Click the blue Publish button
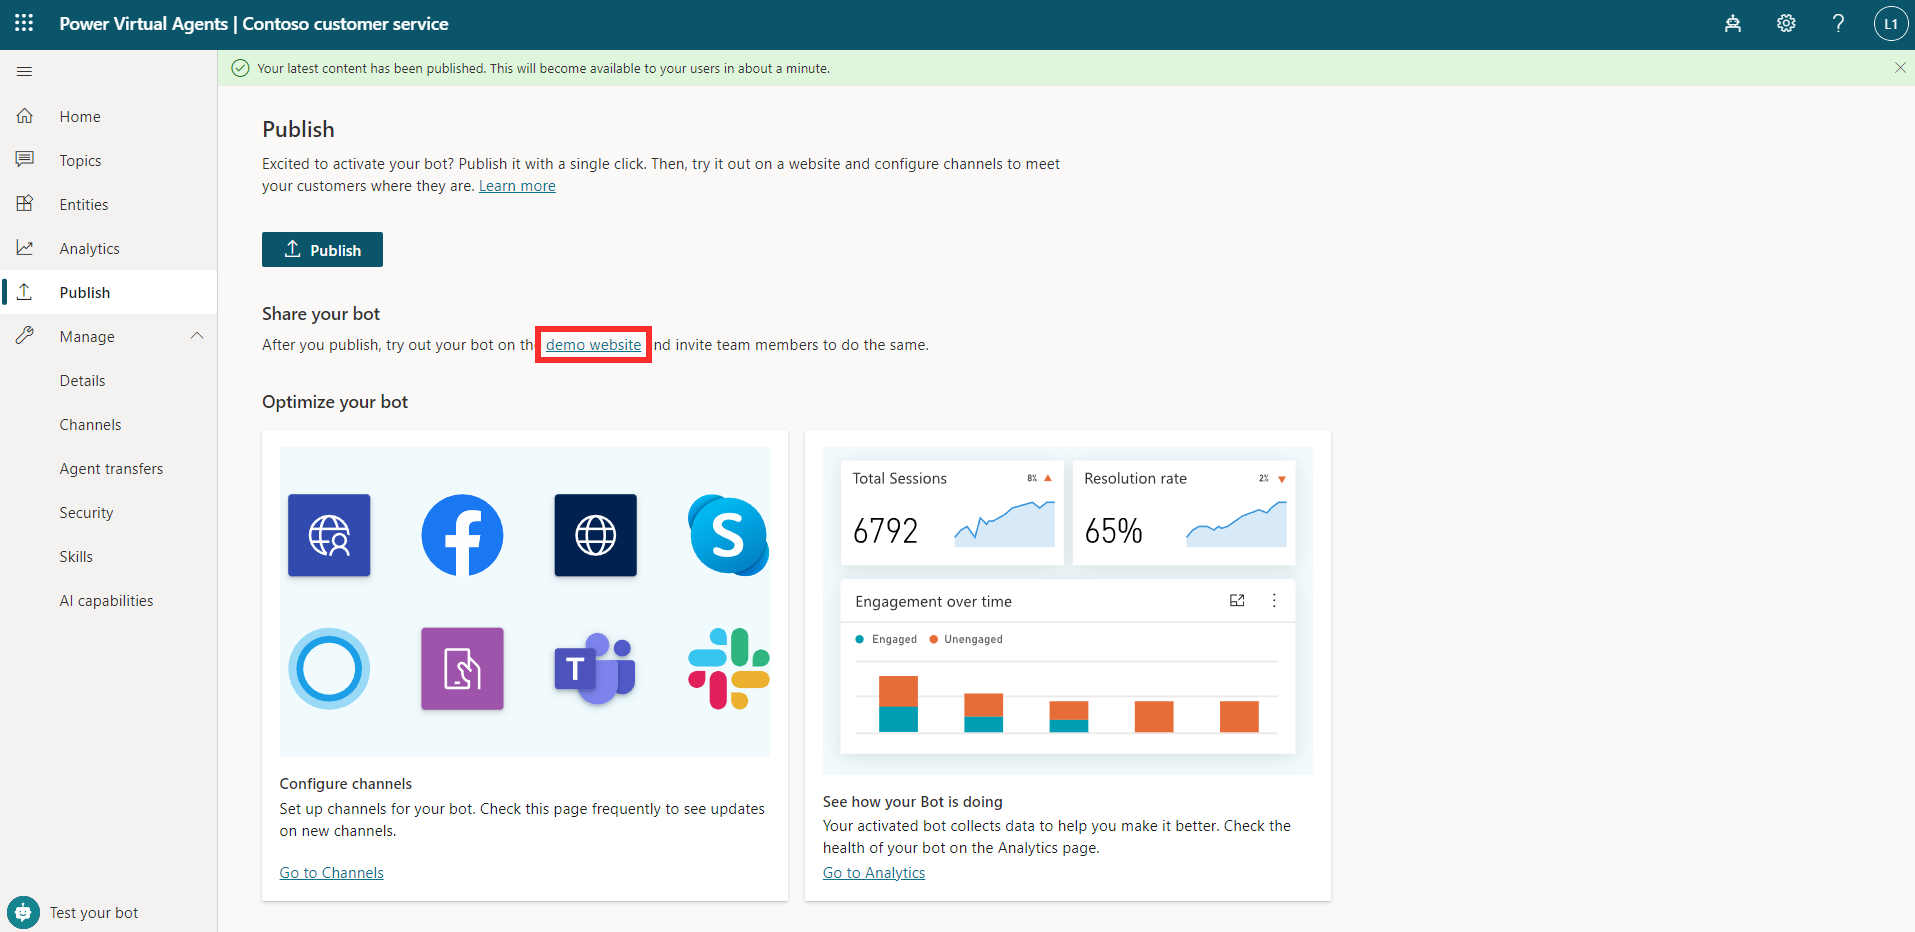Viewport: 1915px width, 932px height. 322,250
